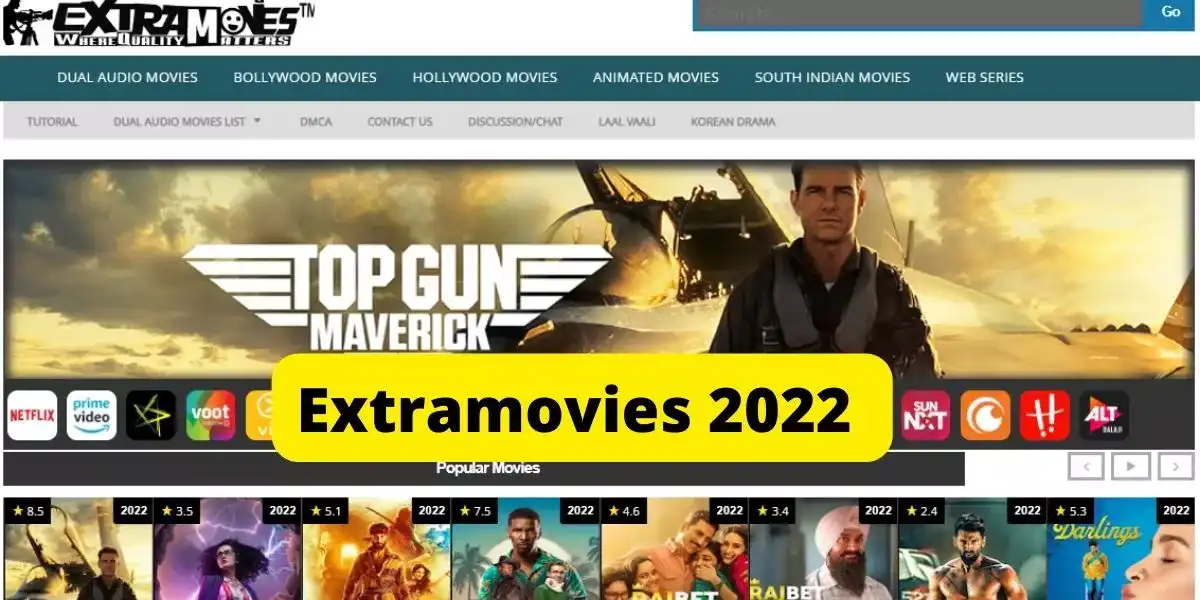Open the Web Series menu item

[985, 77]
